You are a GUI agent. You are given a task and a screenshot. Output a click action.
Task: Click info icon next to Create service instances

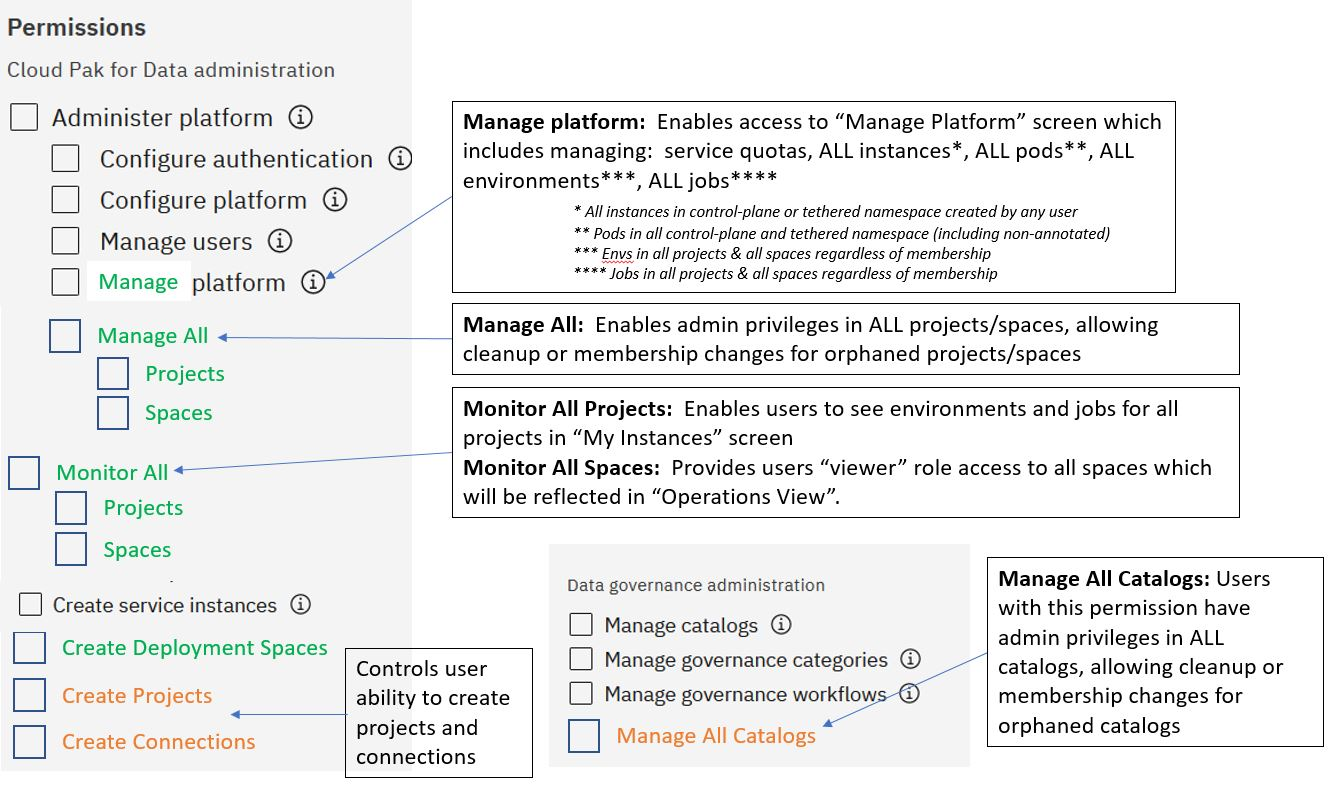[x=300, y=604]
